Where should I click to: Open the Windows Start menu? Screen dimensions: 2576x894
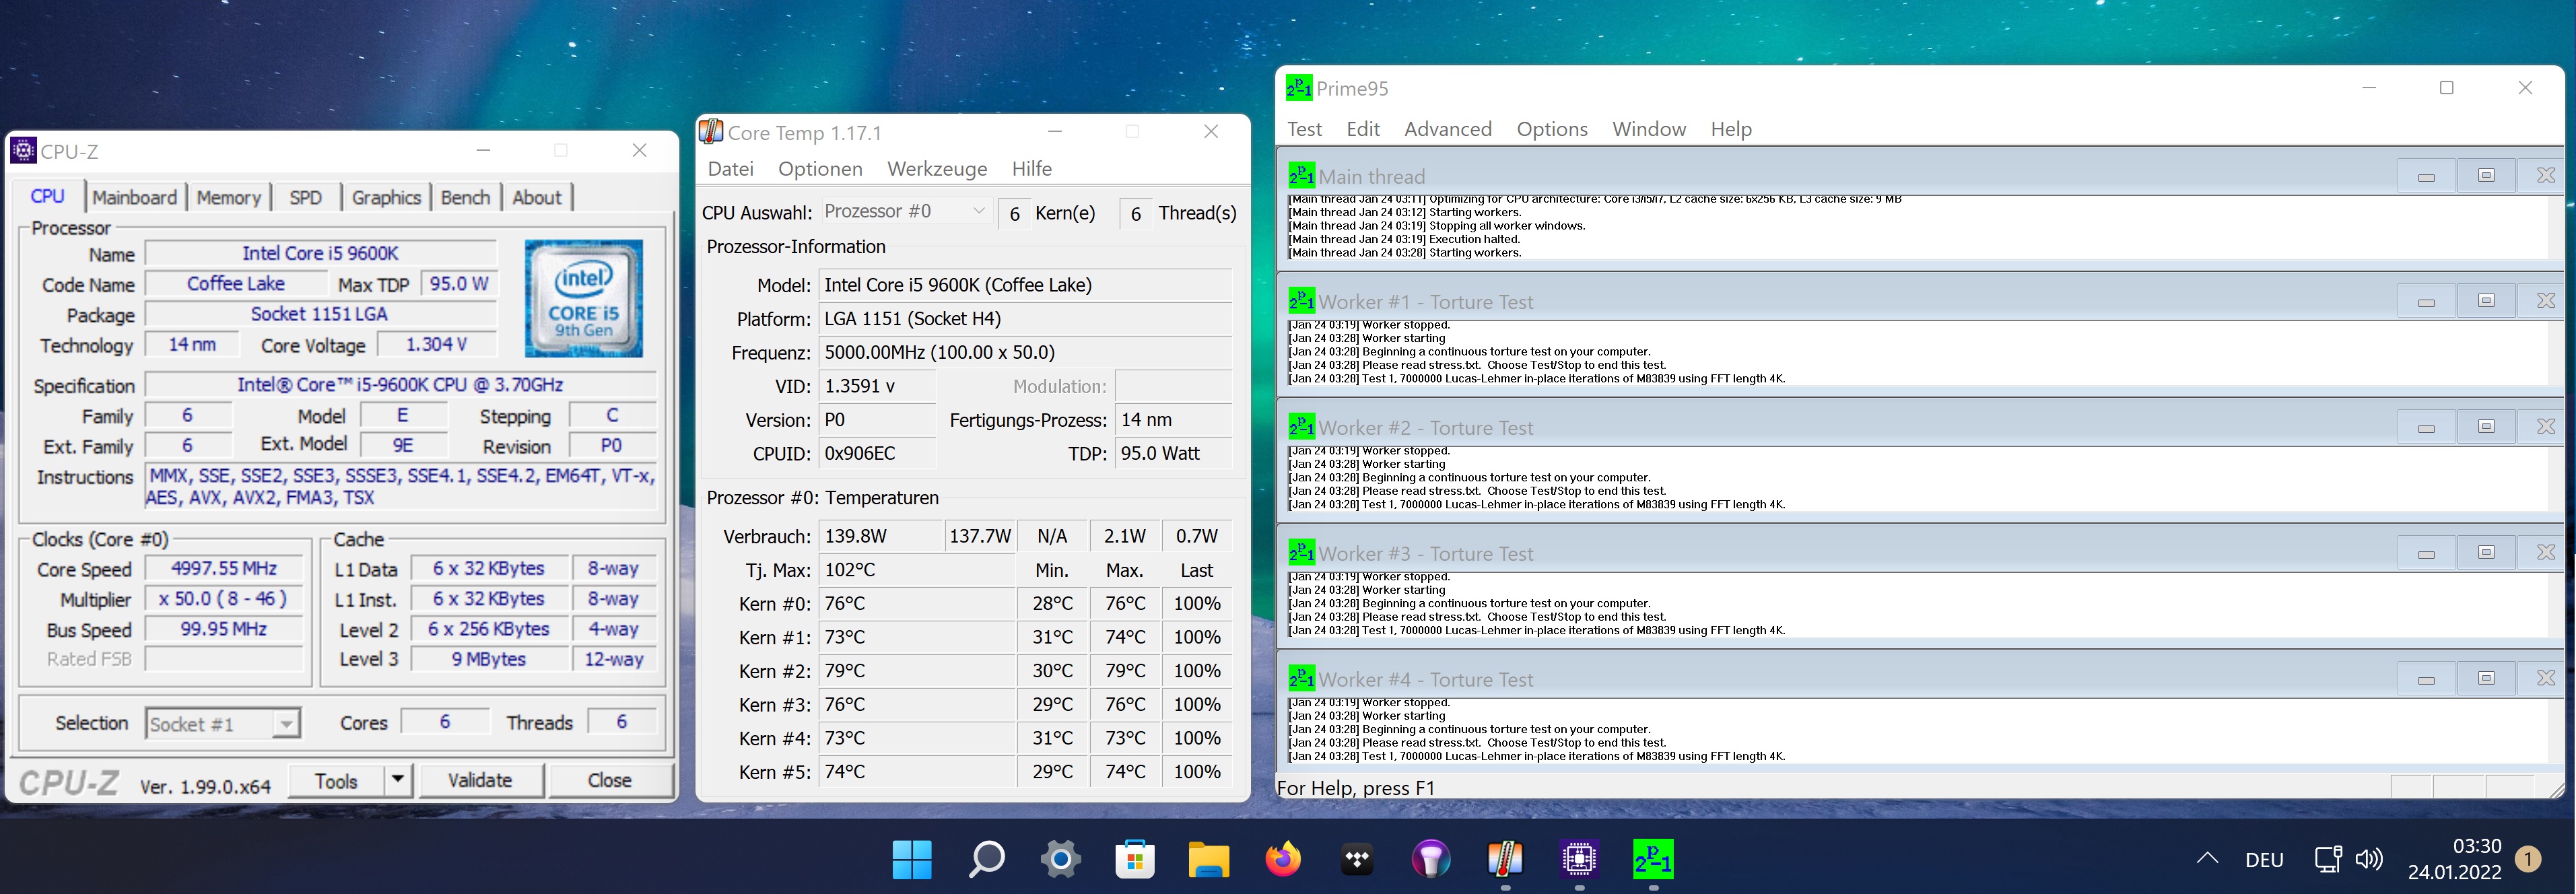point(912,859)
